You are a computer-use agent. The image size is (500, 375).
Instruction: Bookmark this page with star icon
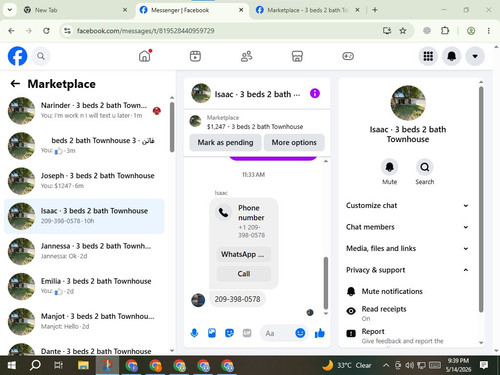(403, 31)
